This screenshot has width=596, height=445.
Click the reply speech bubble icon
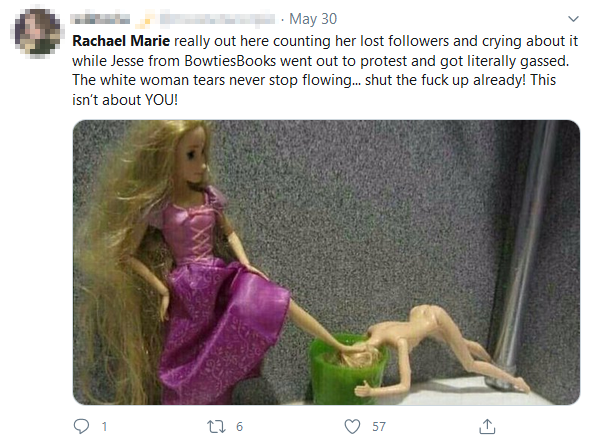pos(81,426)
